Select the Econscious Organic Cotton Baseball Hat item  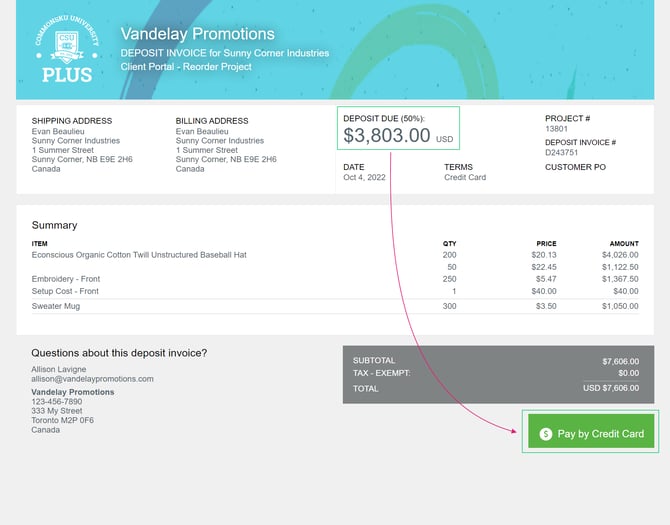pyautogui.click(x=139, y=255)
